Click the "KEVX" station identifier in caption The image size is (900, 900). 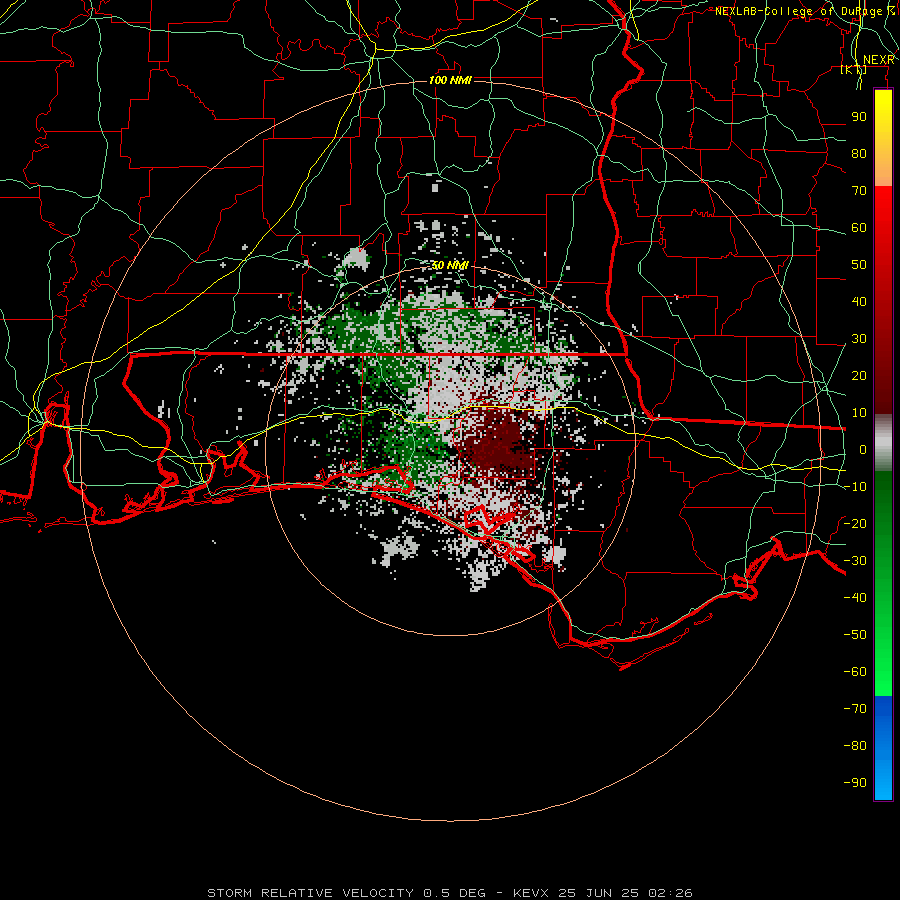[x=532, y=893]
